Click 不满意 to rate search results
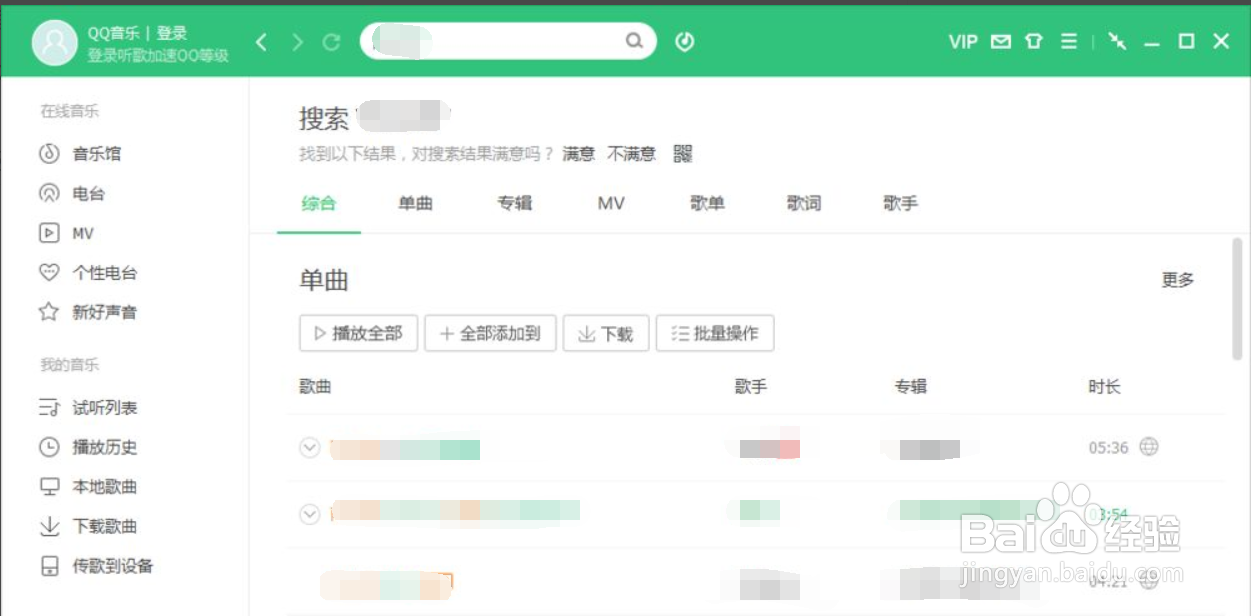This screenshot has width=1251, height=616. [x=632, y=153]
